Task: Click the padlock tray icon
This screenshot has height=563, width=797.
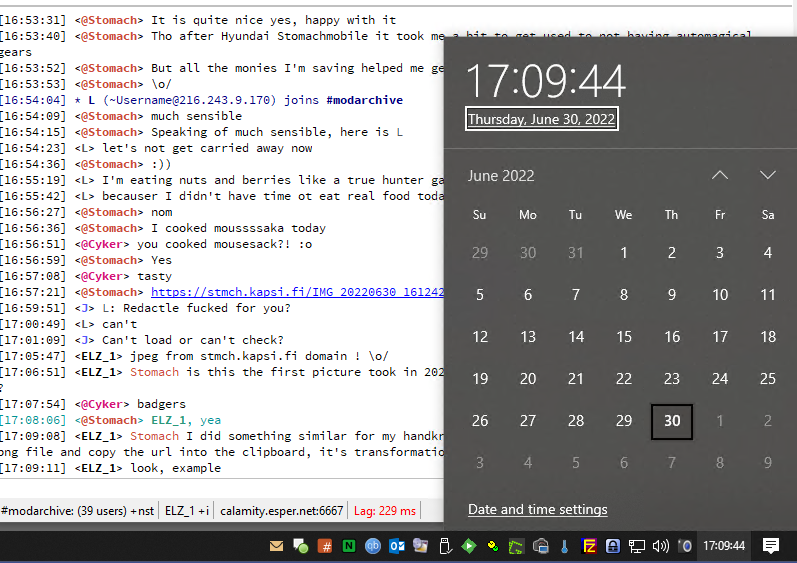Action: 612,546
